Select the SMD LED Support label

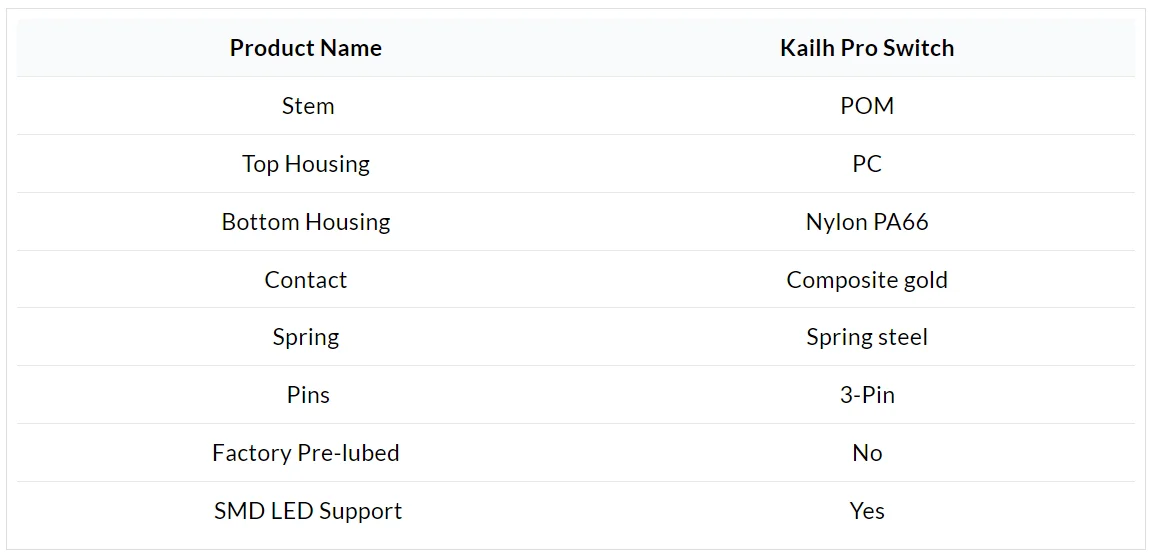307,511
